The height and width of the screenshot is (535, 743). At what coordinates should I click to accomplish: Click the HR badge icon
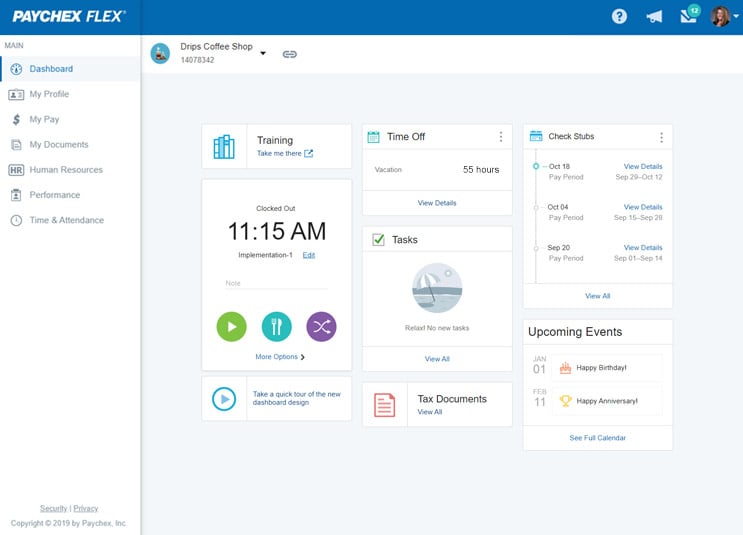click(16, 170)
